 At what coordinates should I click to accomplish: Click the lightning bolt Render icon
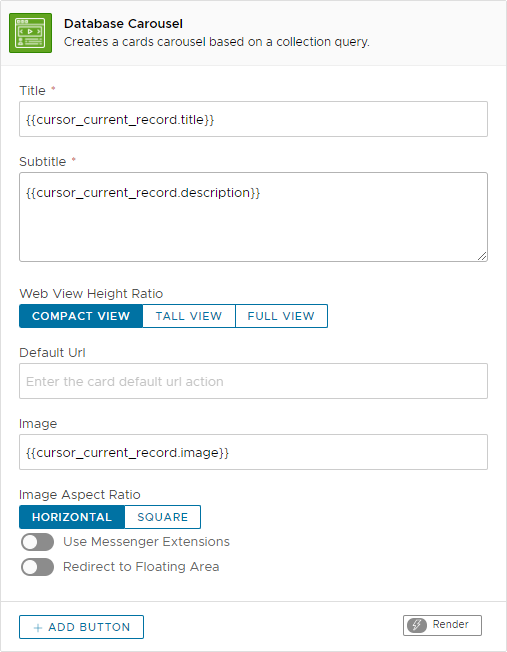click(x=417, y=625)
